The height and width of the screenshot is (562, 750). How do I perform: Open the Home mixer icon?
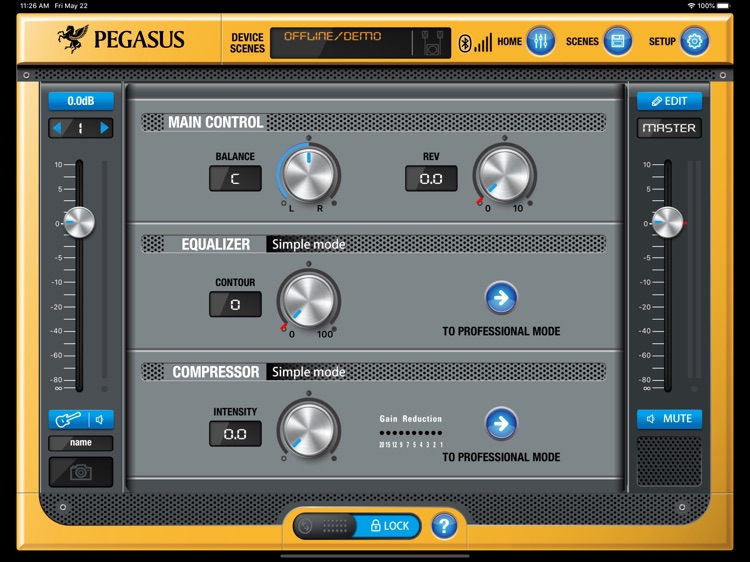(x=540, y=42)
